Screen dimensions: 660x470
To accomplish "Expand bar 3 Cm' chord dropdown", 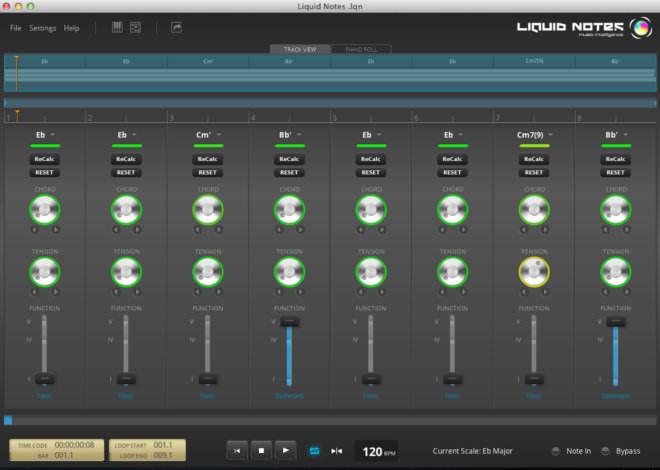I will pos(219,134).
